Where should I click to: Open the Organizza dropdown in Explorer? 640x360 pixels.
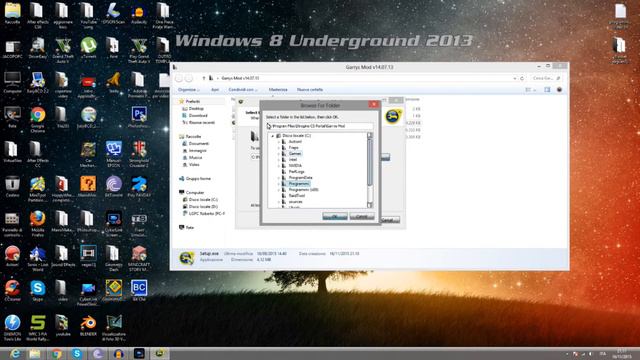coord(188,89)
